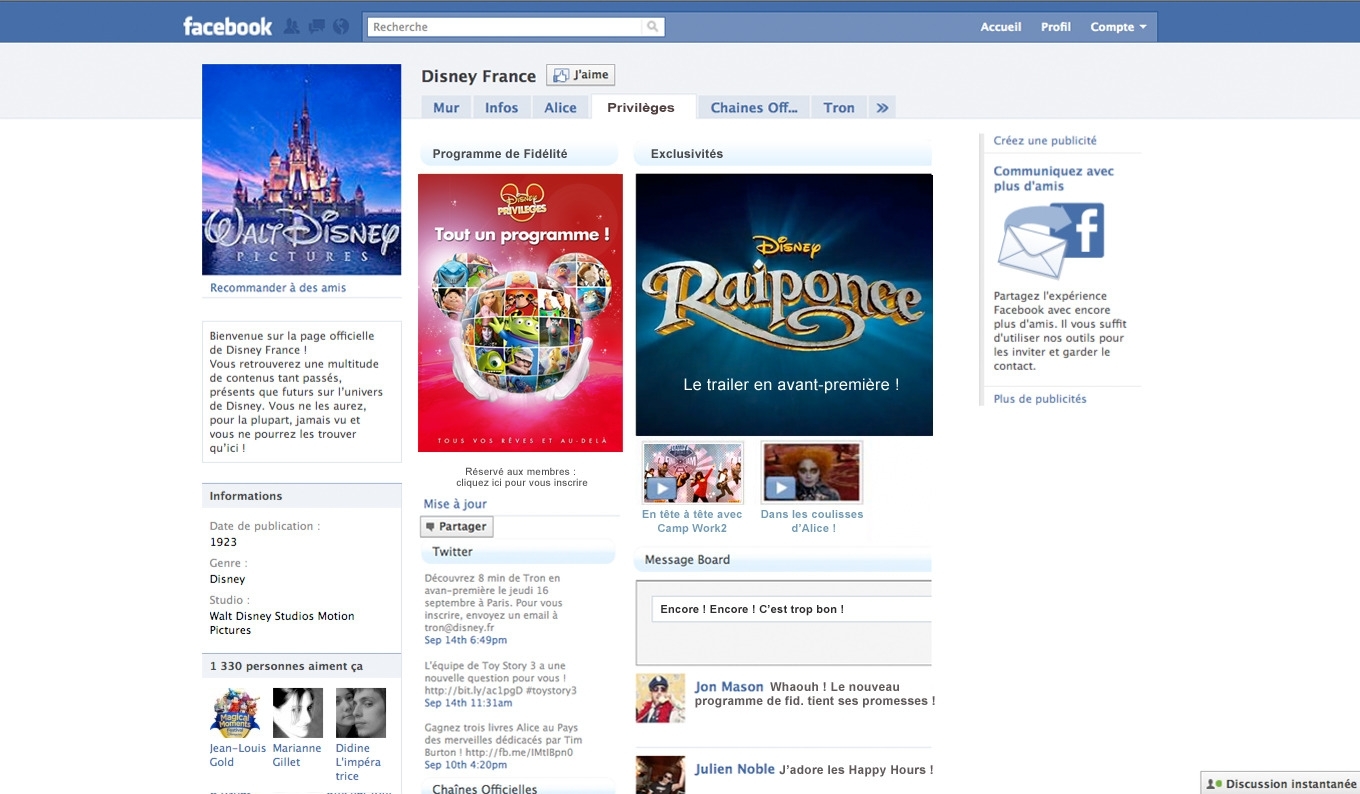1360x794 pixels.
Task: Open the friend requests icon
Action: 292,27
